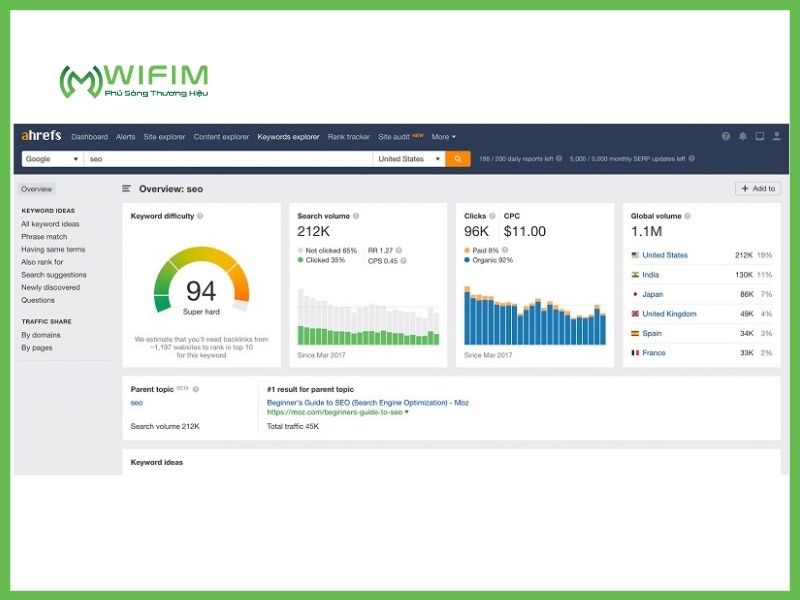Click the info icon next to Search volume
This screenshot has height=600, width=800.
click(356, 216)
